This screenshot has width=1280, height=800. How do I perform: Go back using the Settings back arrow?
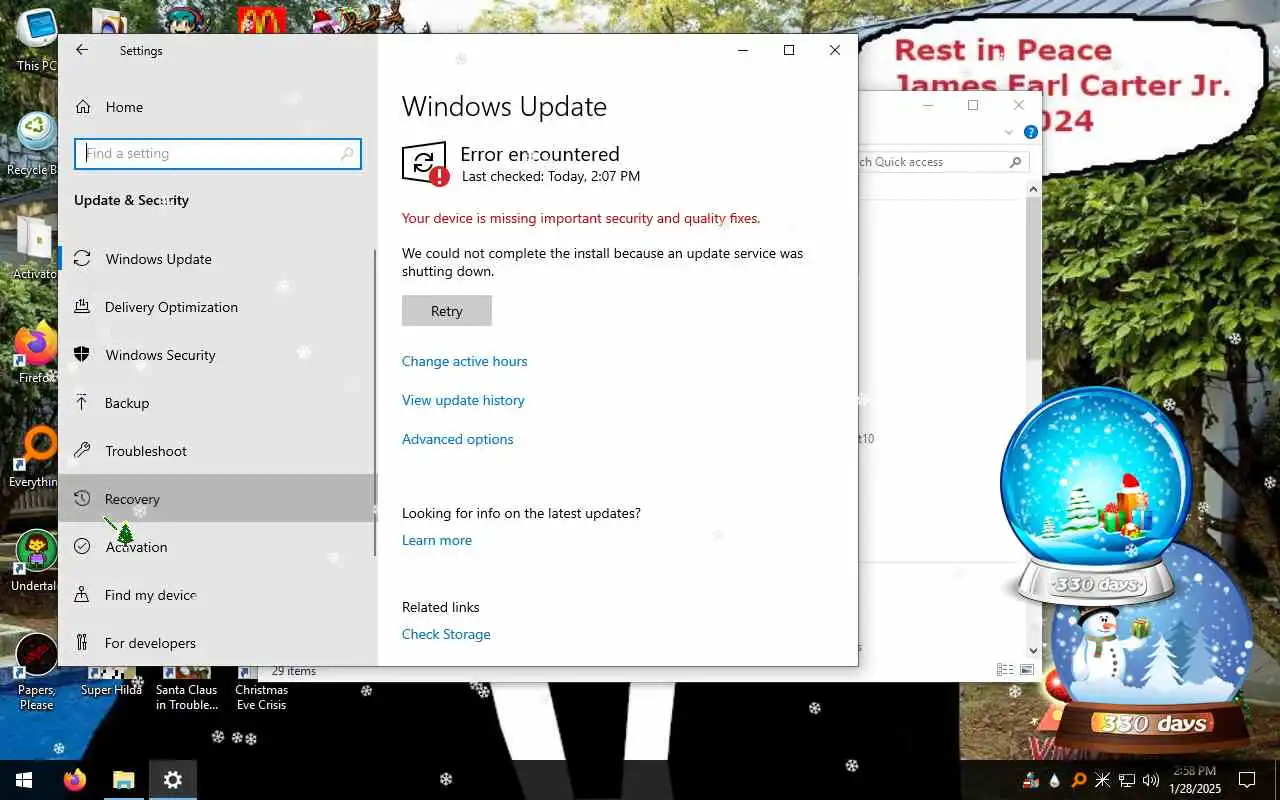[82, 50]
